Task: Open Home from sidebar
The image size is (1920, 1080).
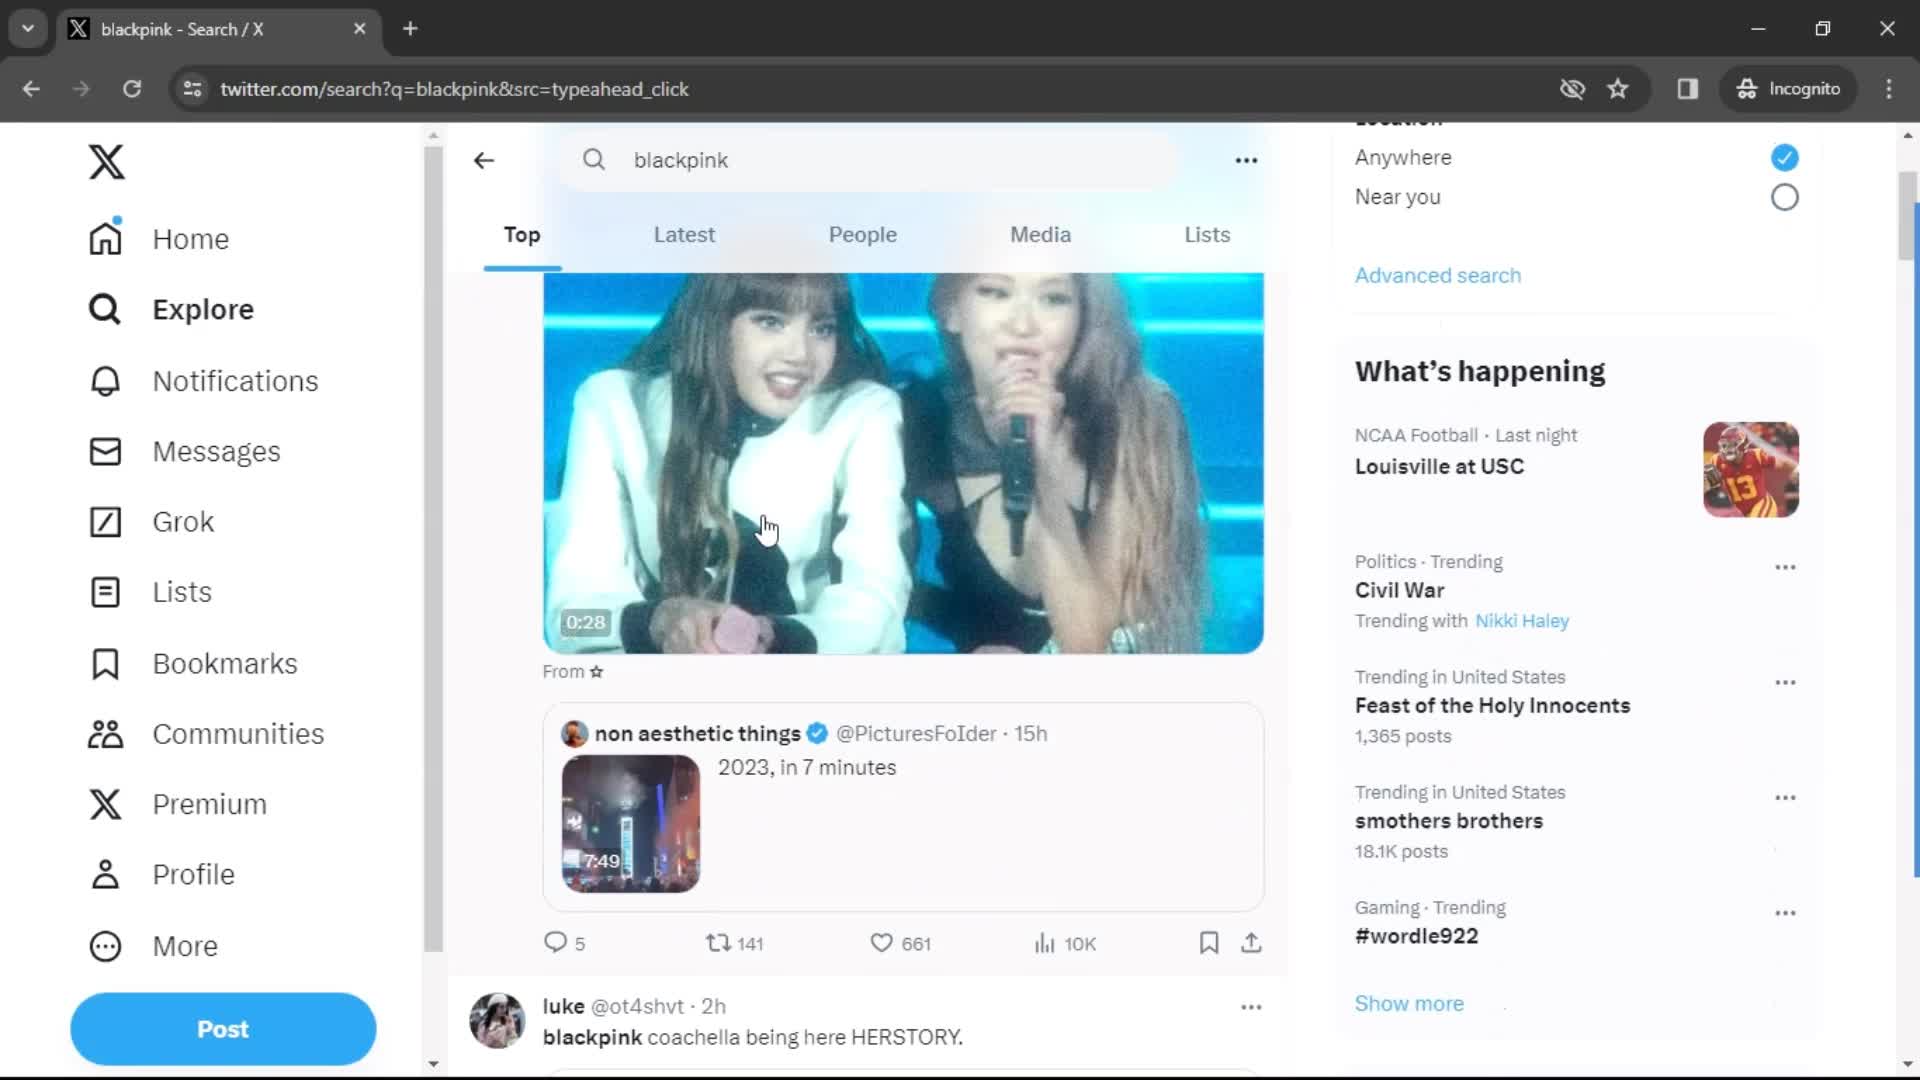Action: 159,239
